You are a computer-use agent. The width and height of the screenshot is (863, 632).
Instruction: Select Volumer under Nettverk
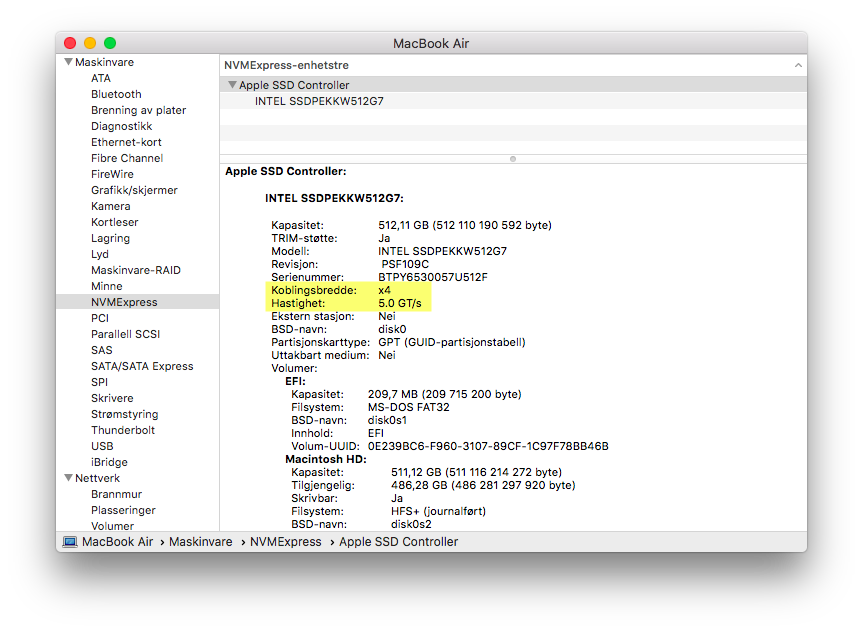click(x=112, y=526)
